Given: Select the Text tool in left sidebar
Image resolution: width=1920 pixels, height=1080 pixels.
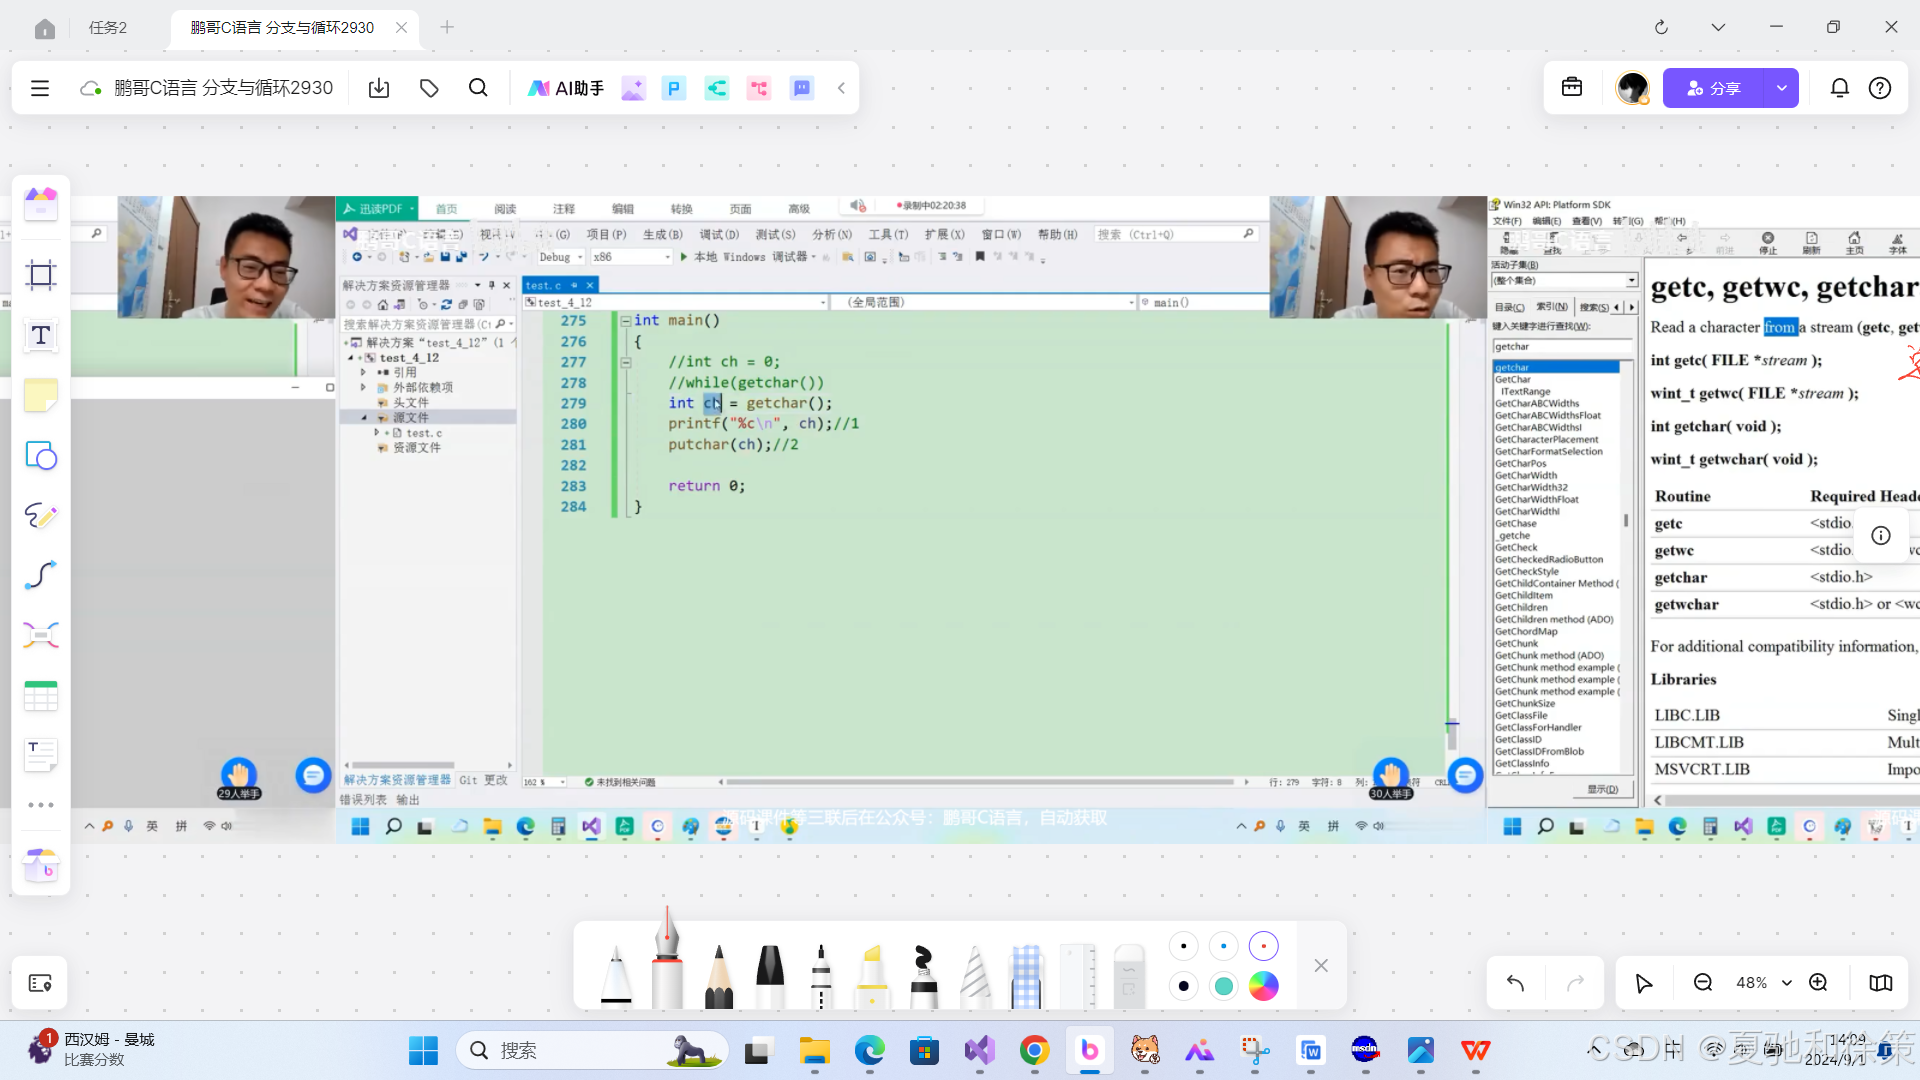Looking at the screenshot, I should 41,336.
